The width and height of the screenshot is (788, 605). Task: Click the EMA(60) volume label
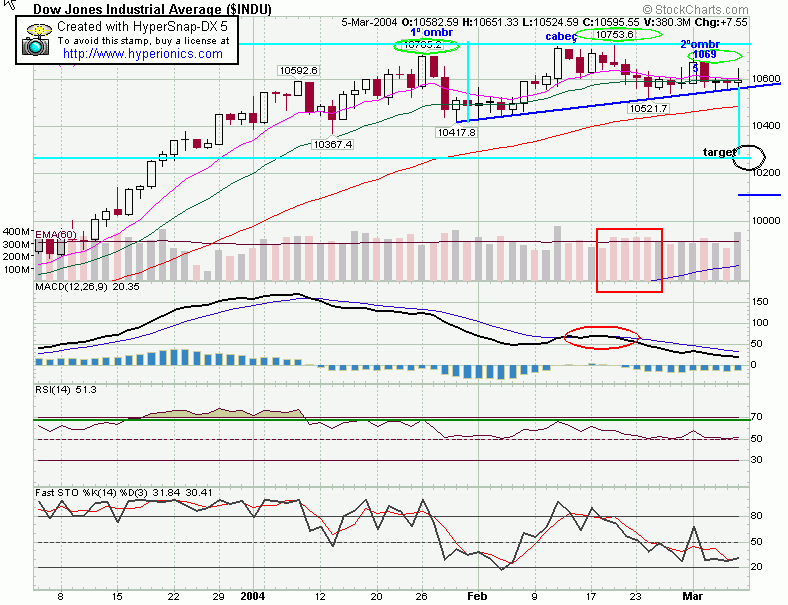pyautogui.click(x=56, y=234)
